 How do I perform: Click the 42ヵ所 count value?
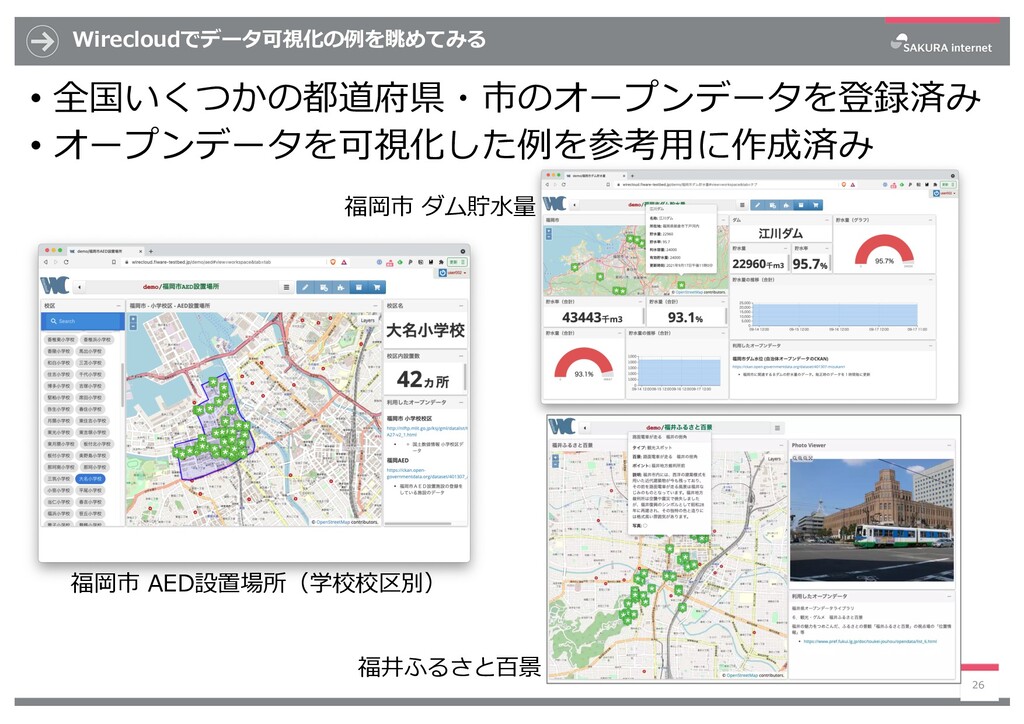pos(423,380)
